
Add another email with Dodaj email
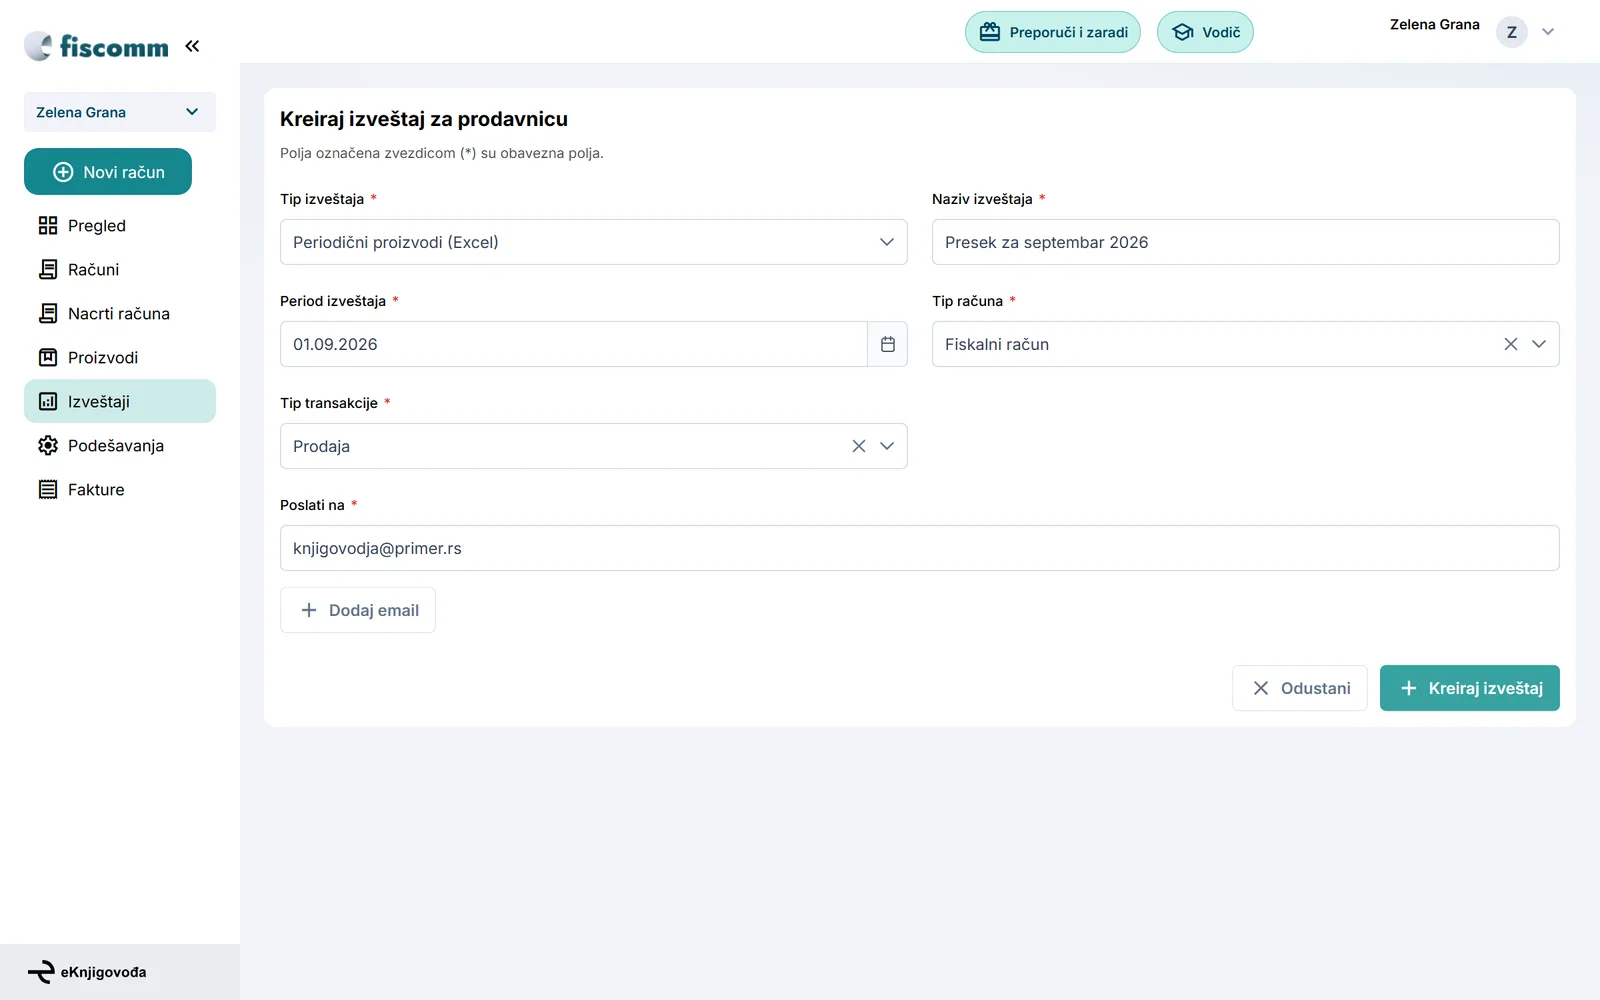[x=358, y=610]
